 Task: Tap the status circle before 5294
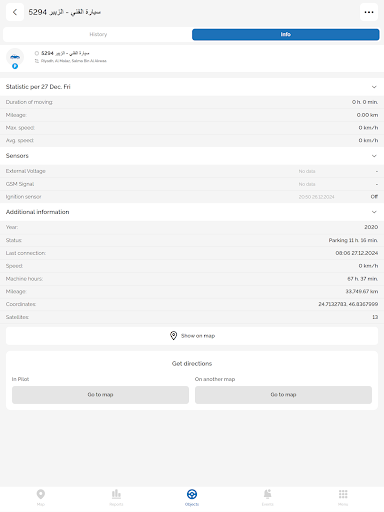point(37,53)
